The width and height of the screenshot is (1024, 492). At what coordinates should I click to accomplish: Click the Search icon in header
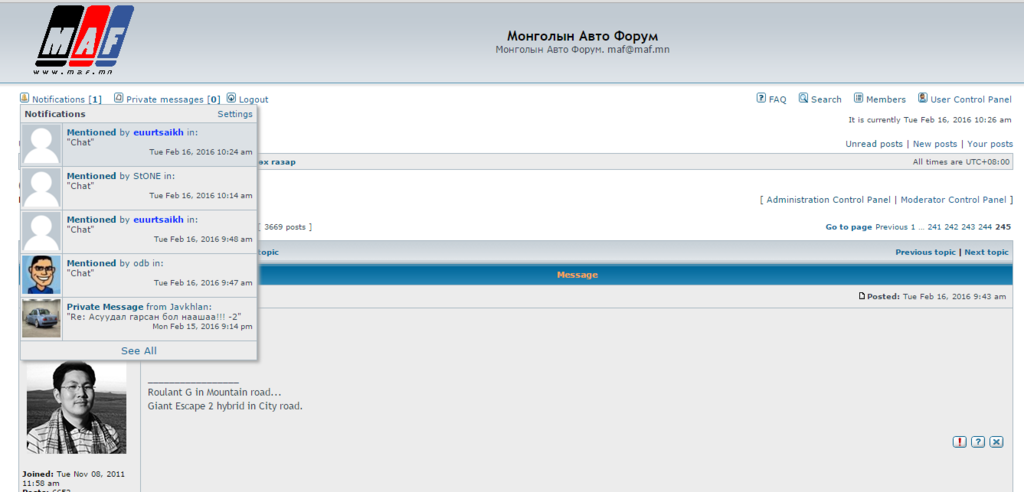point(804,99)
